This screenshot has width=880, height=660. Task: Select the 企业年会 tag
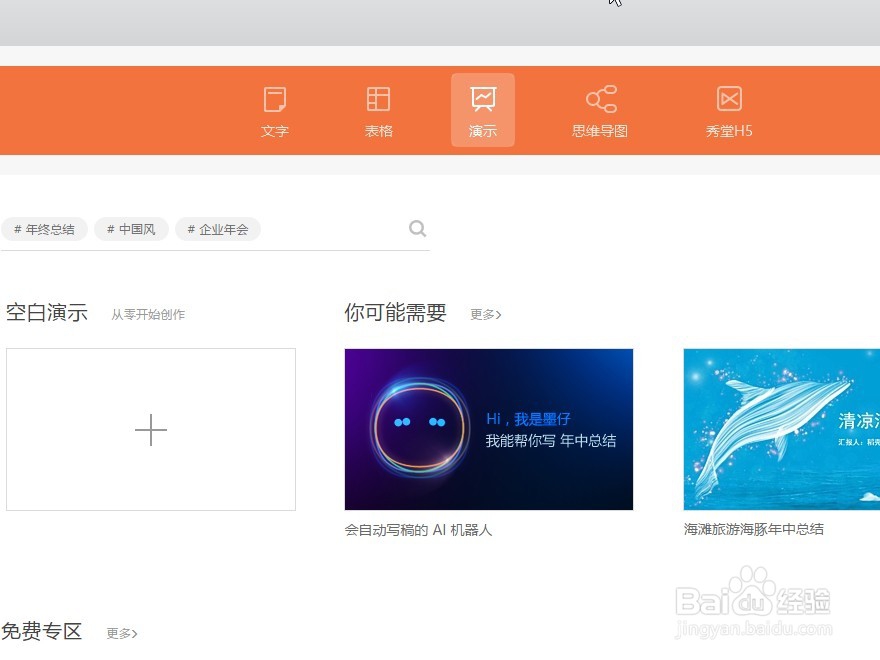[218, 229]
